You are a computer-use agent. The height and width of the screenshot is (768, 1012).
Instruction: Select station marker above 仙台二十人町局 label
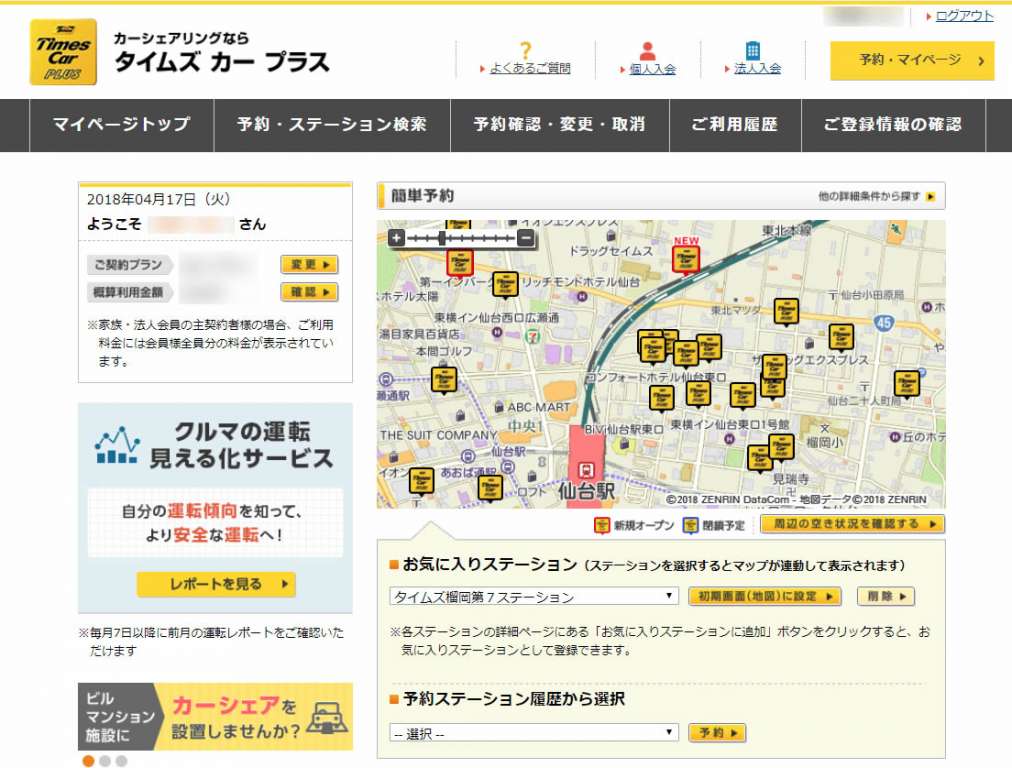coord(906,385)
